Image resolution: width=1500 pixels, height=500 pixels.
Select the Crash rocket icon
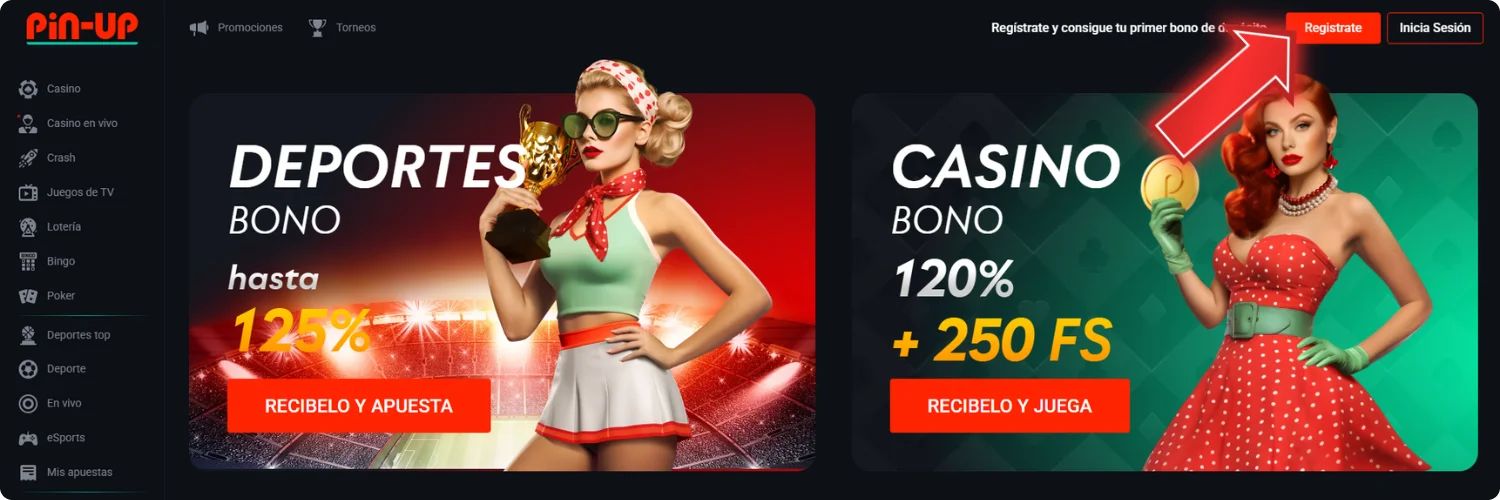tap(28, 158)
